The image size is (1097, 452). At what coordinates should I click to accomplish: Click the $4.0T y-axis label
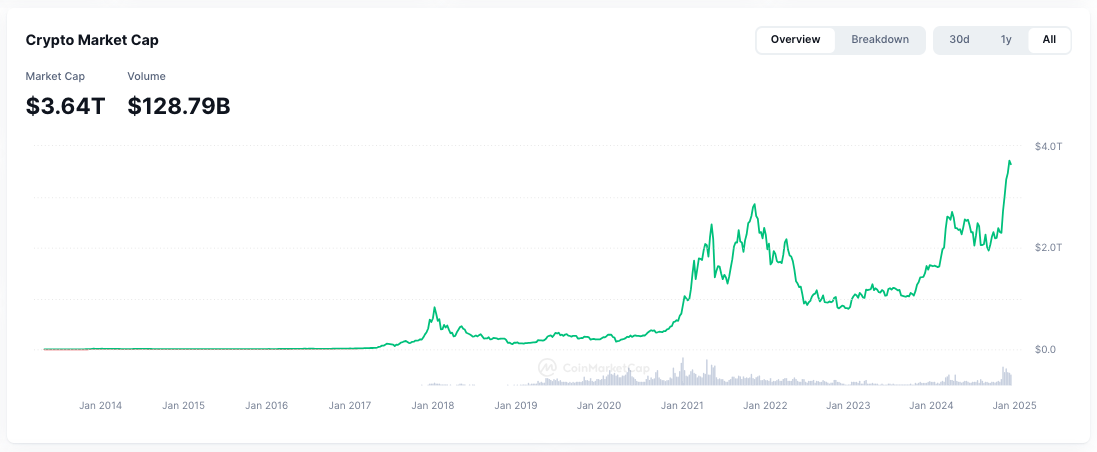click(x=1049, y=146)
